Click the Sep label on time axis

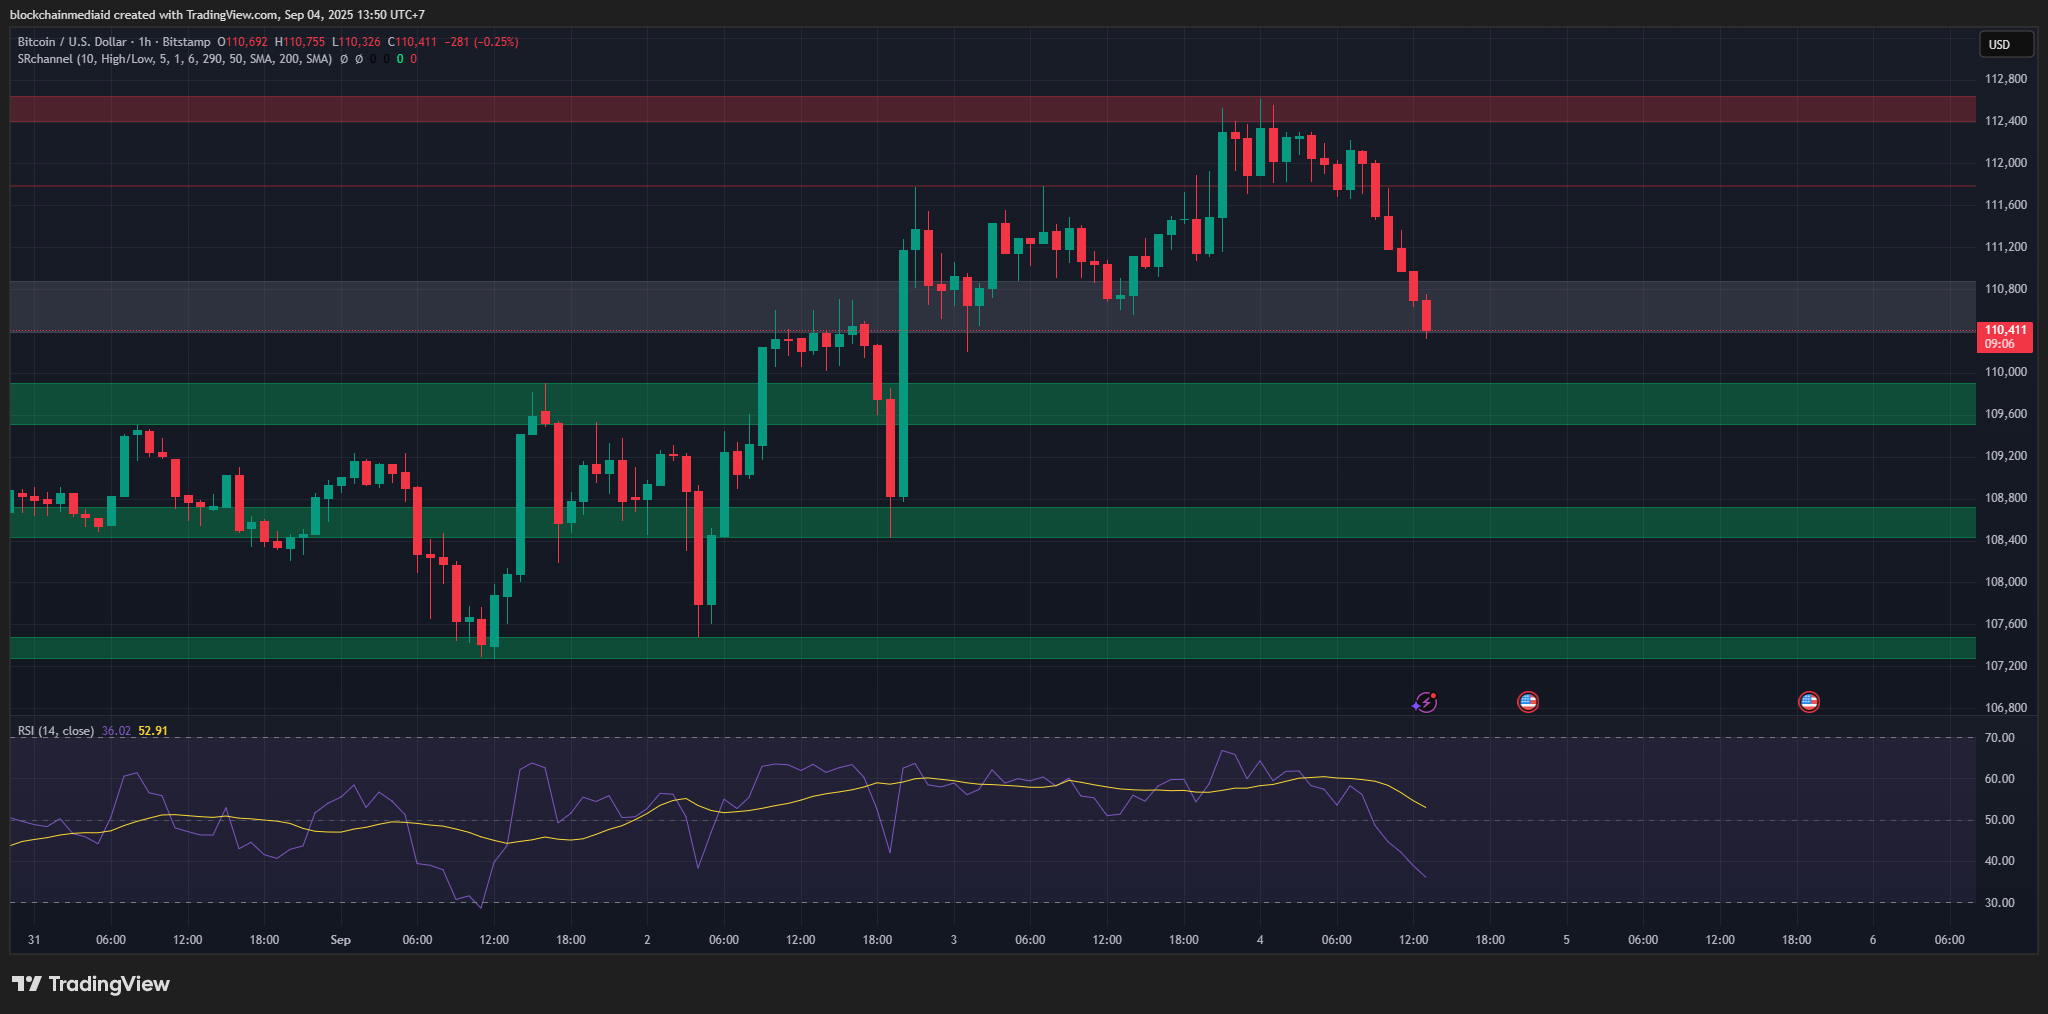pos(340,940)
